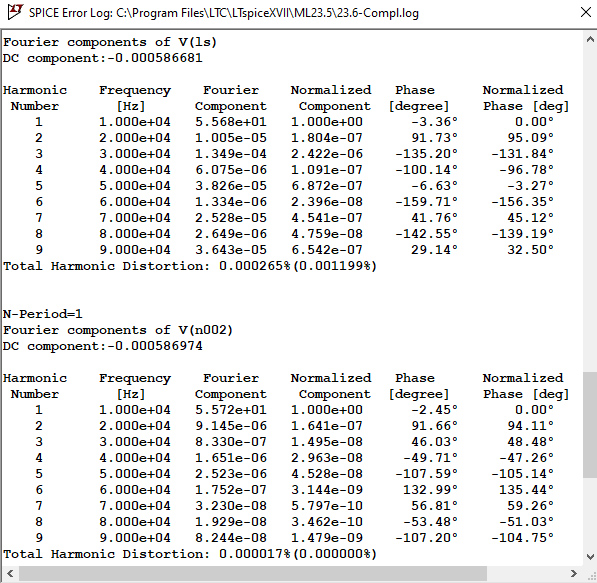Click the normalized phase -104.75°
Viewport: 597px width, 583px height.
click(x=522, y=538)
